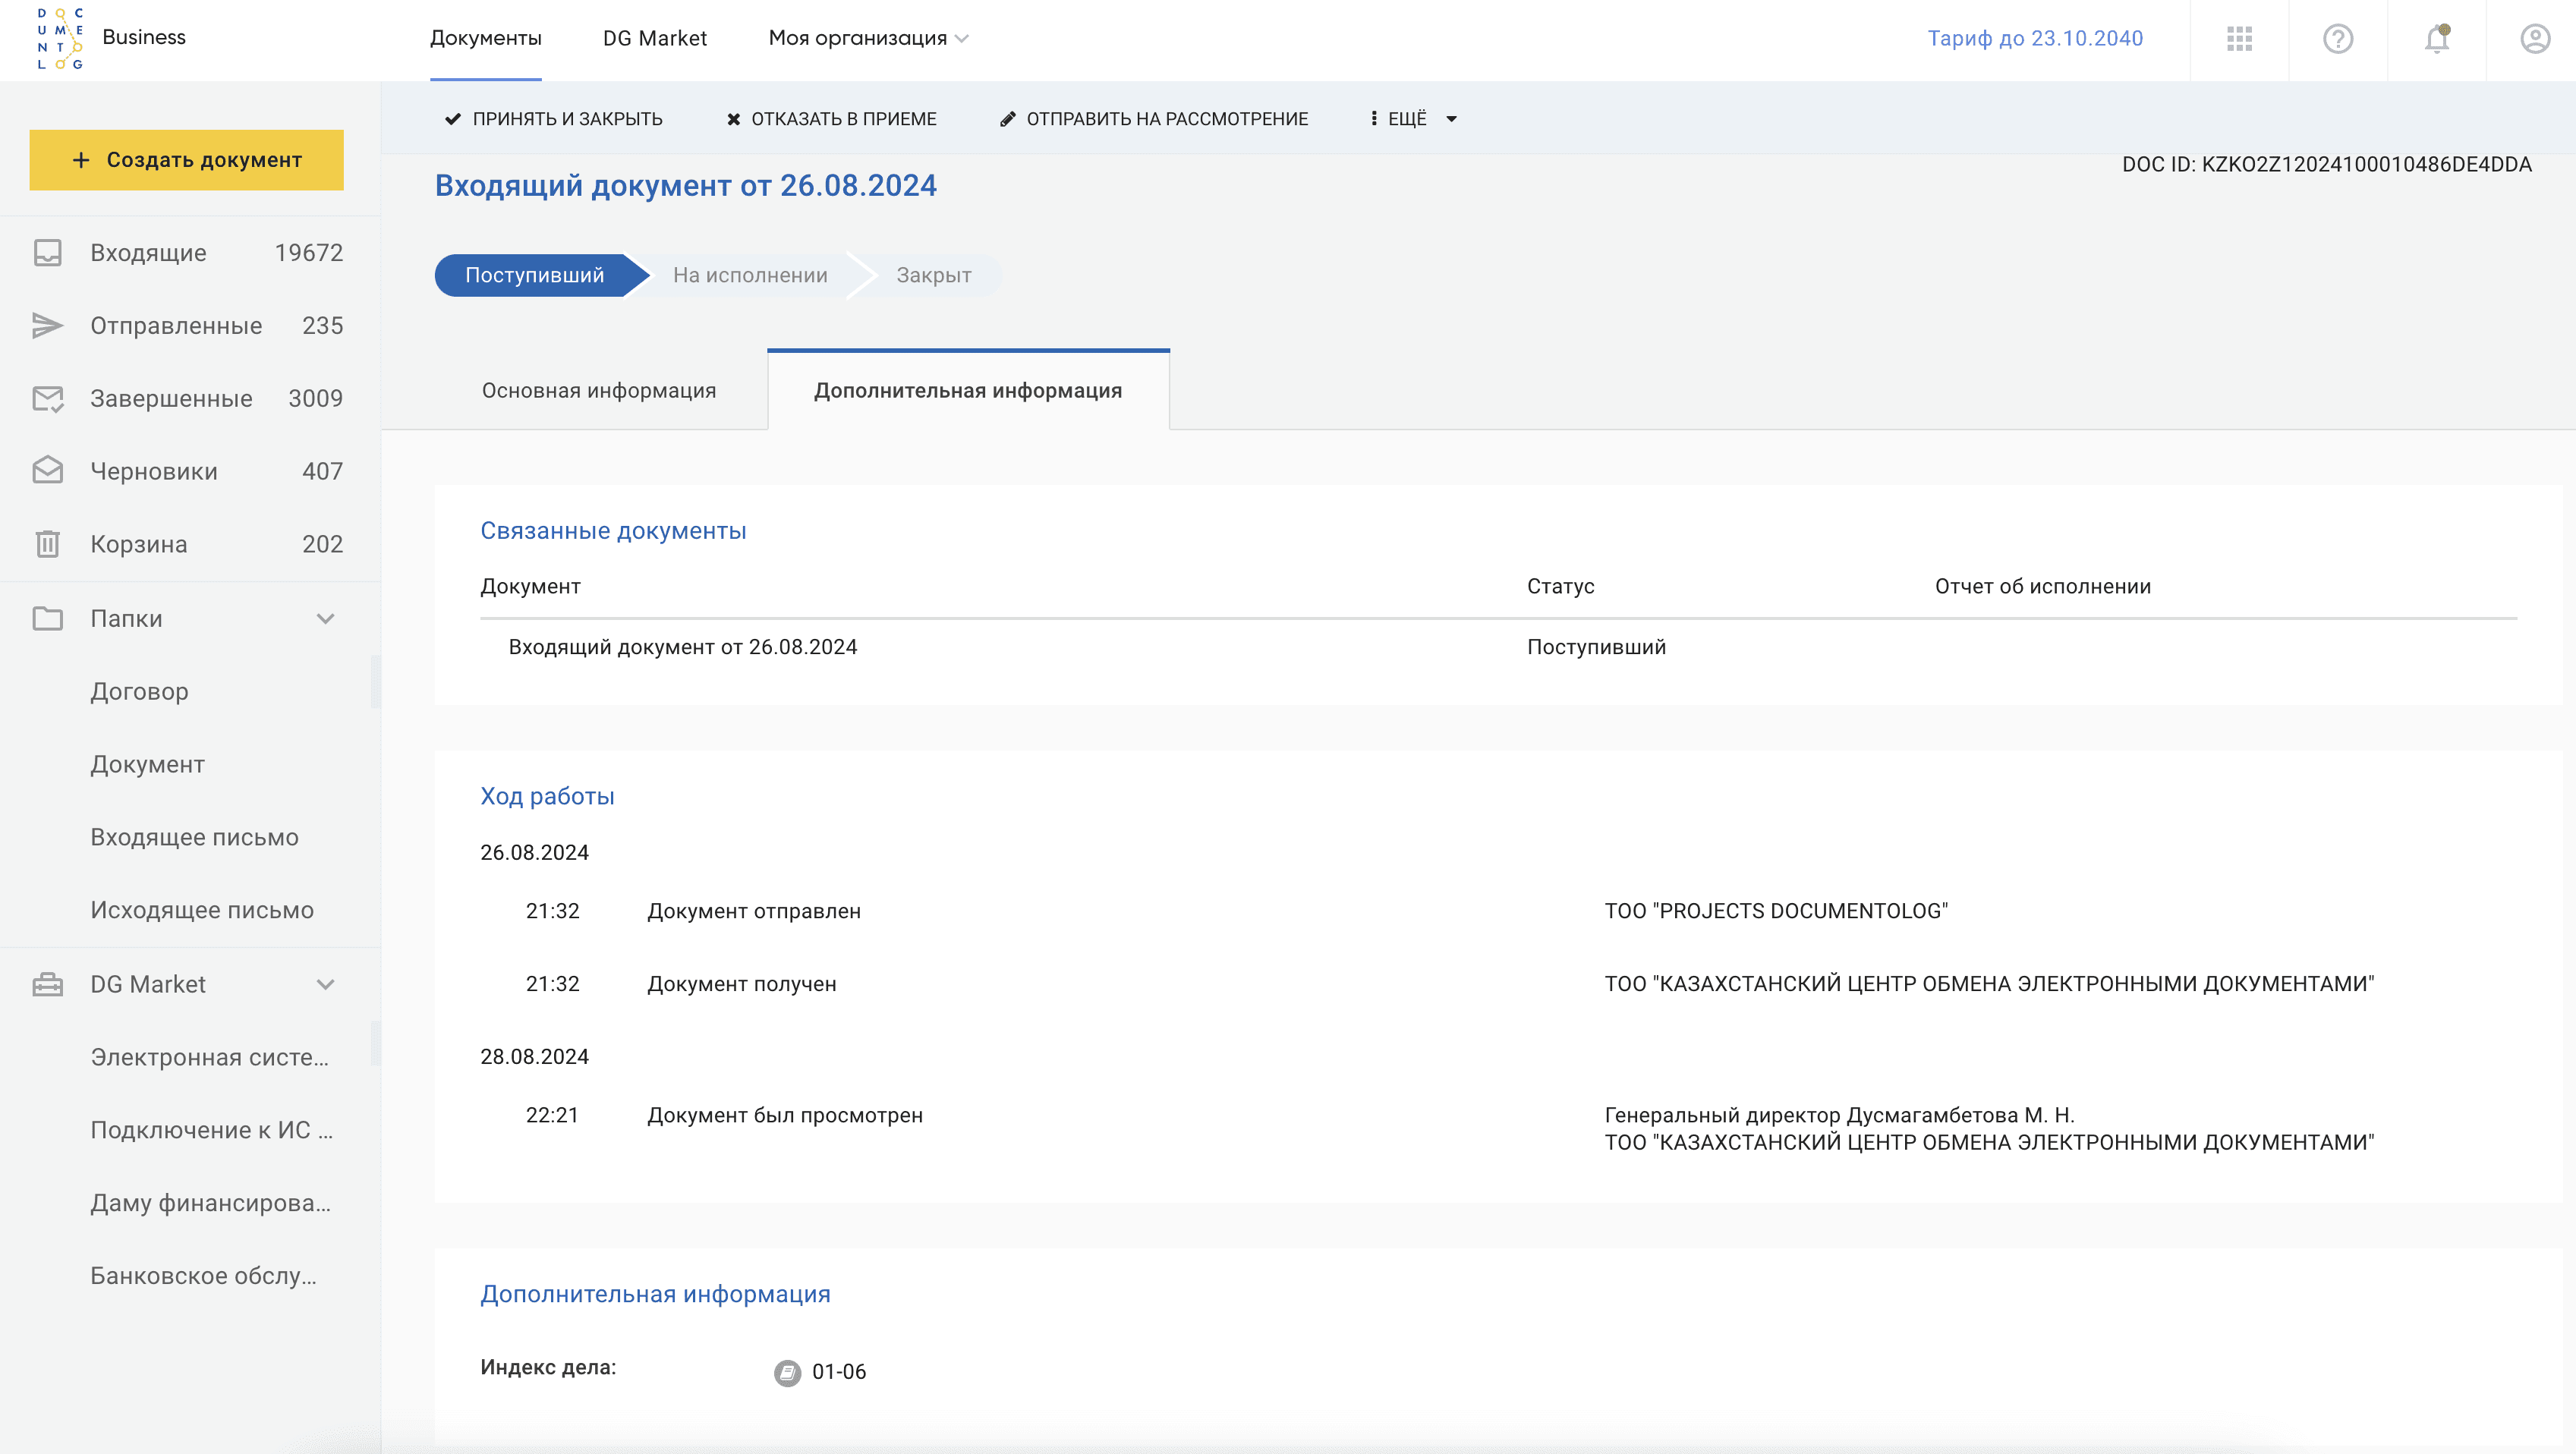Open the Drafts (Черновики) folder
This screenshot has height=1454, width=2576.
click(154, 471)
